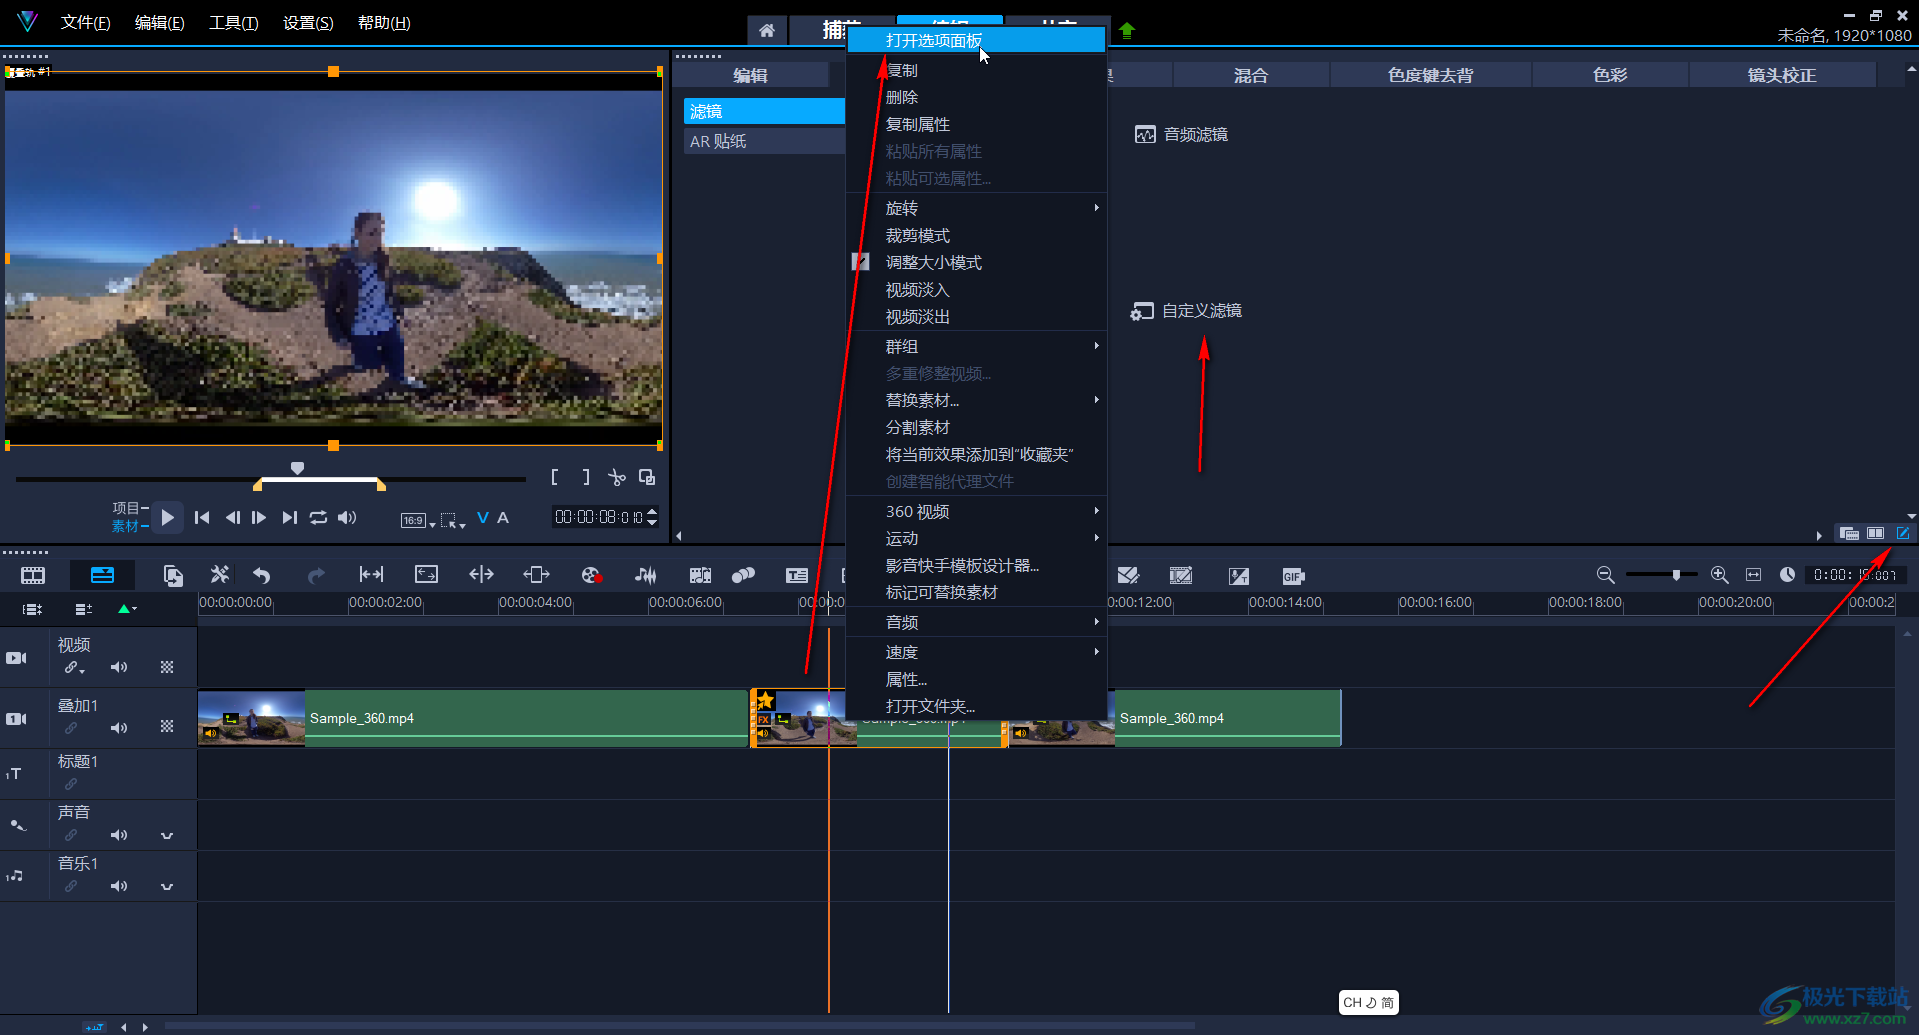The image size is (1919, 1035).
Task: Open the motion tracking tool
Action: click(x=744, y=575)
